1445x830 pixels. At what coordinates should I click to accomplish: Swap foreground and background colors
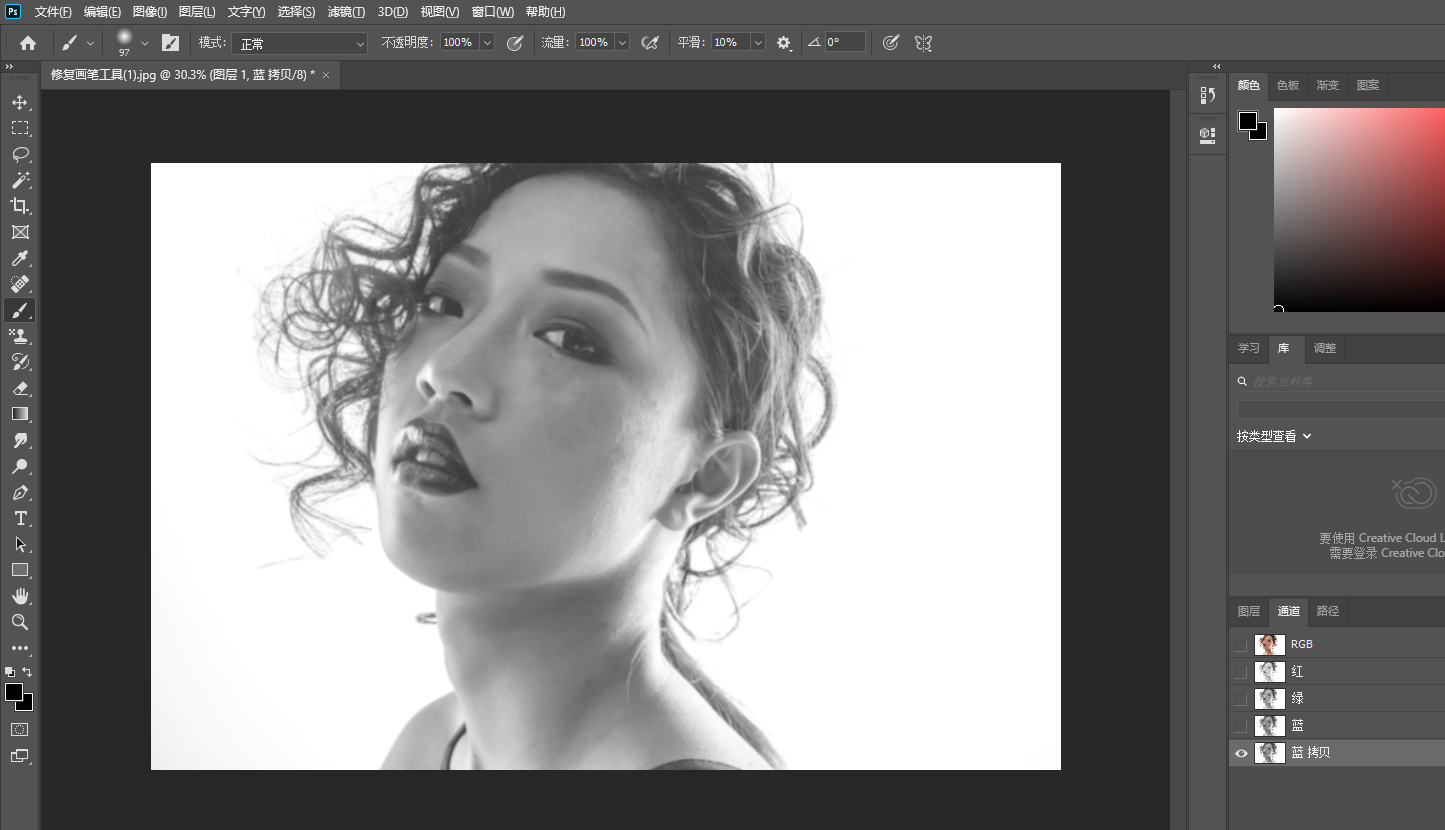(x=27, y=672)
